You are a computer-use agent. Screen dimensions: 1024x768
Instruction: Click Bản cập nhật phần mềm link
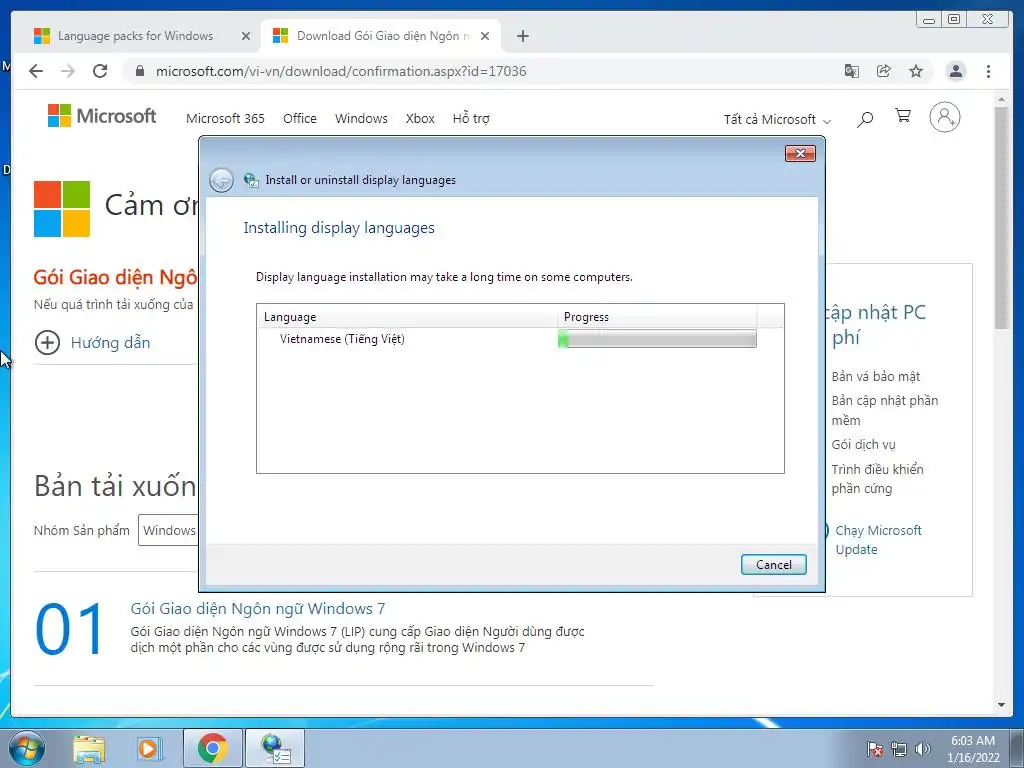point(884,410)
